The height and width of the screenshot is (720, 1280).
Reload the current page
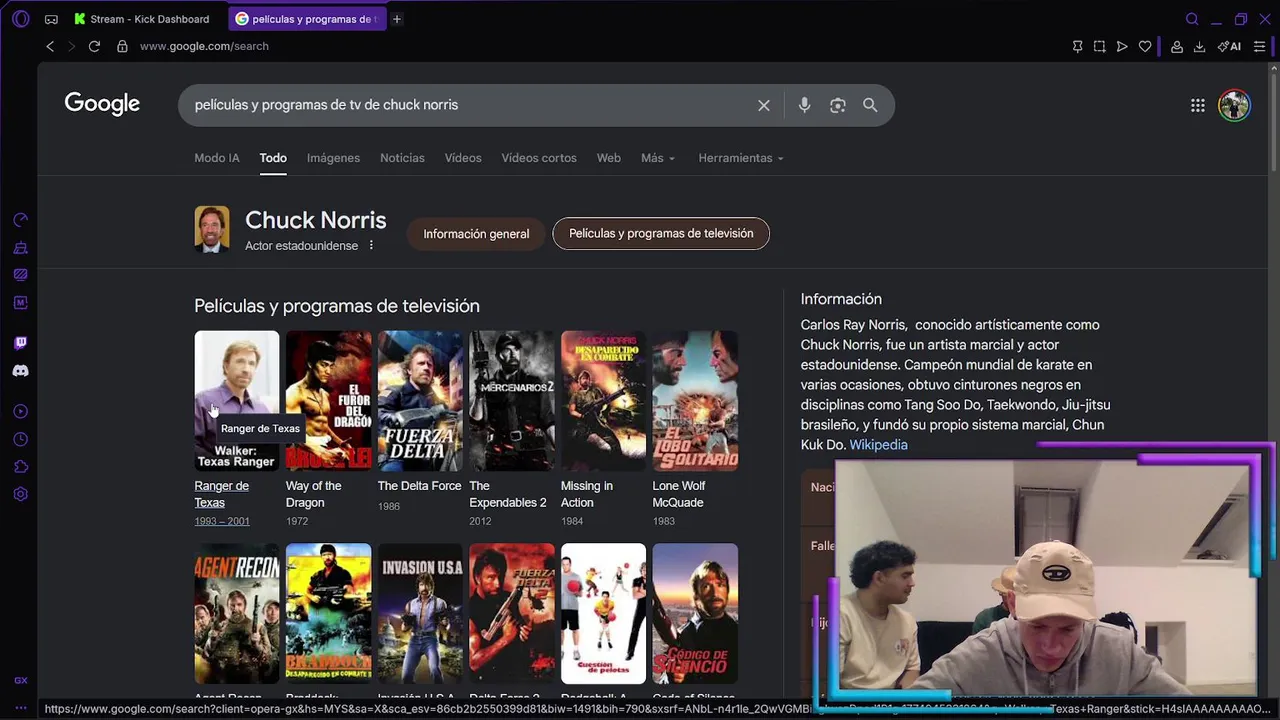click(x=94, y=46)
